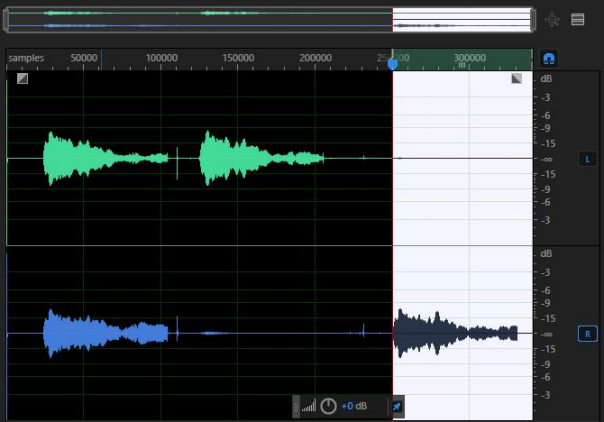Click the 'samples' time format label

click(x=26, y=58)
